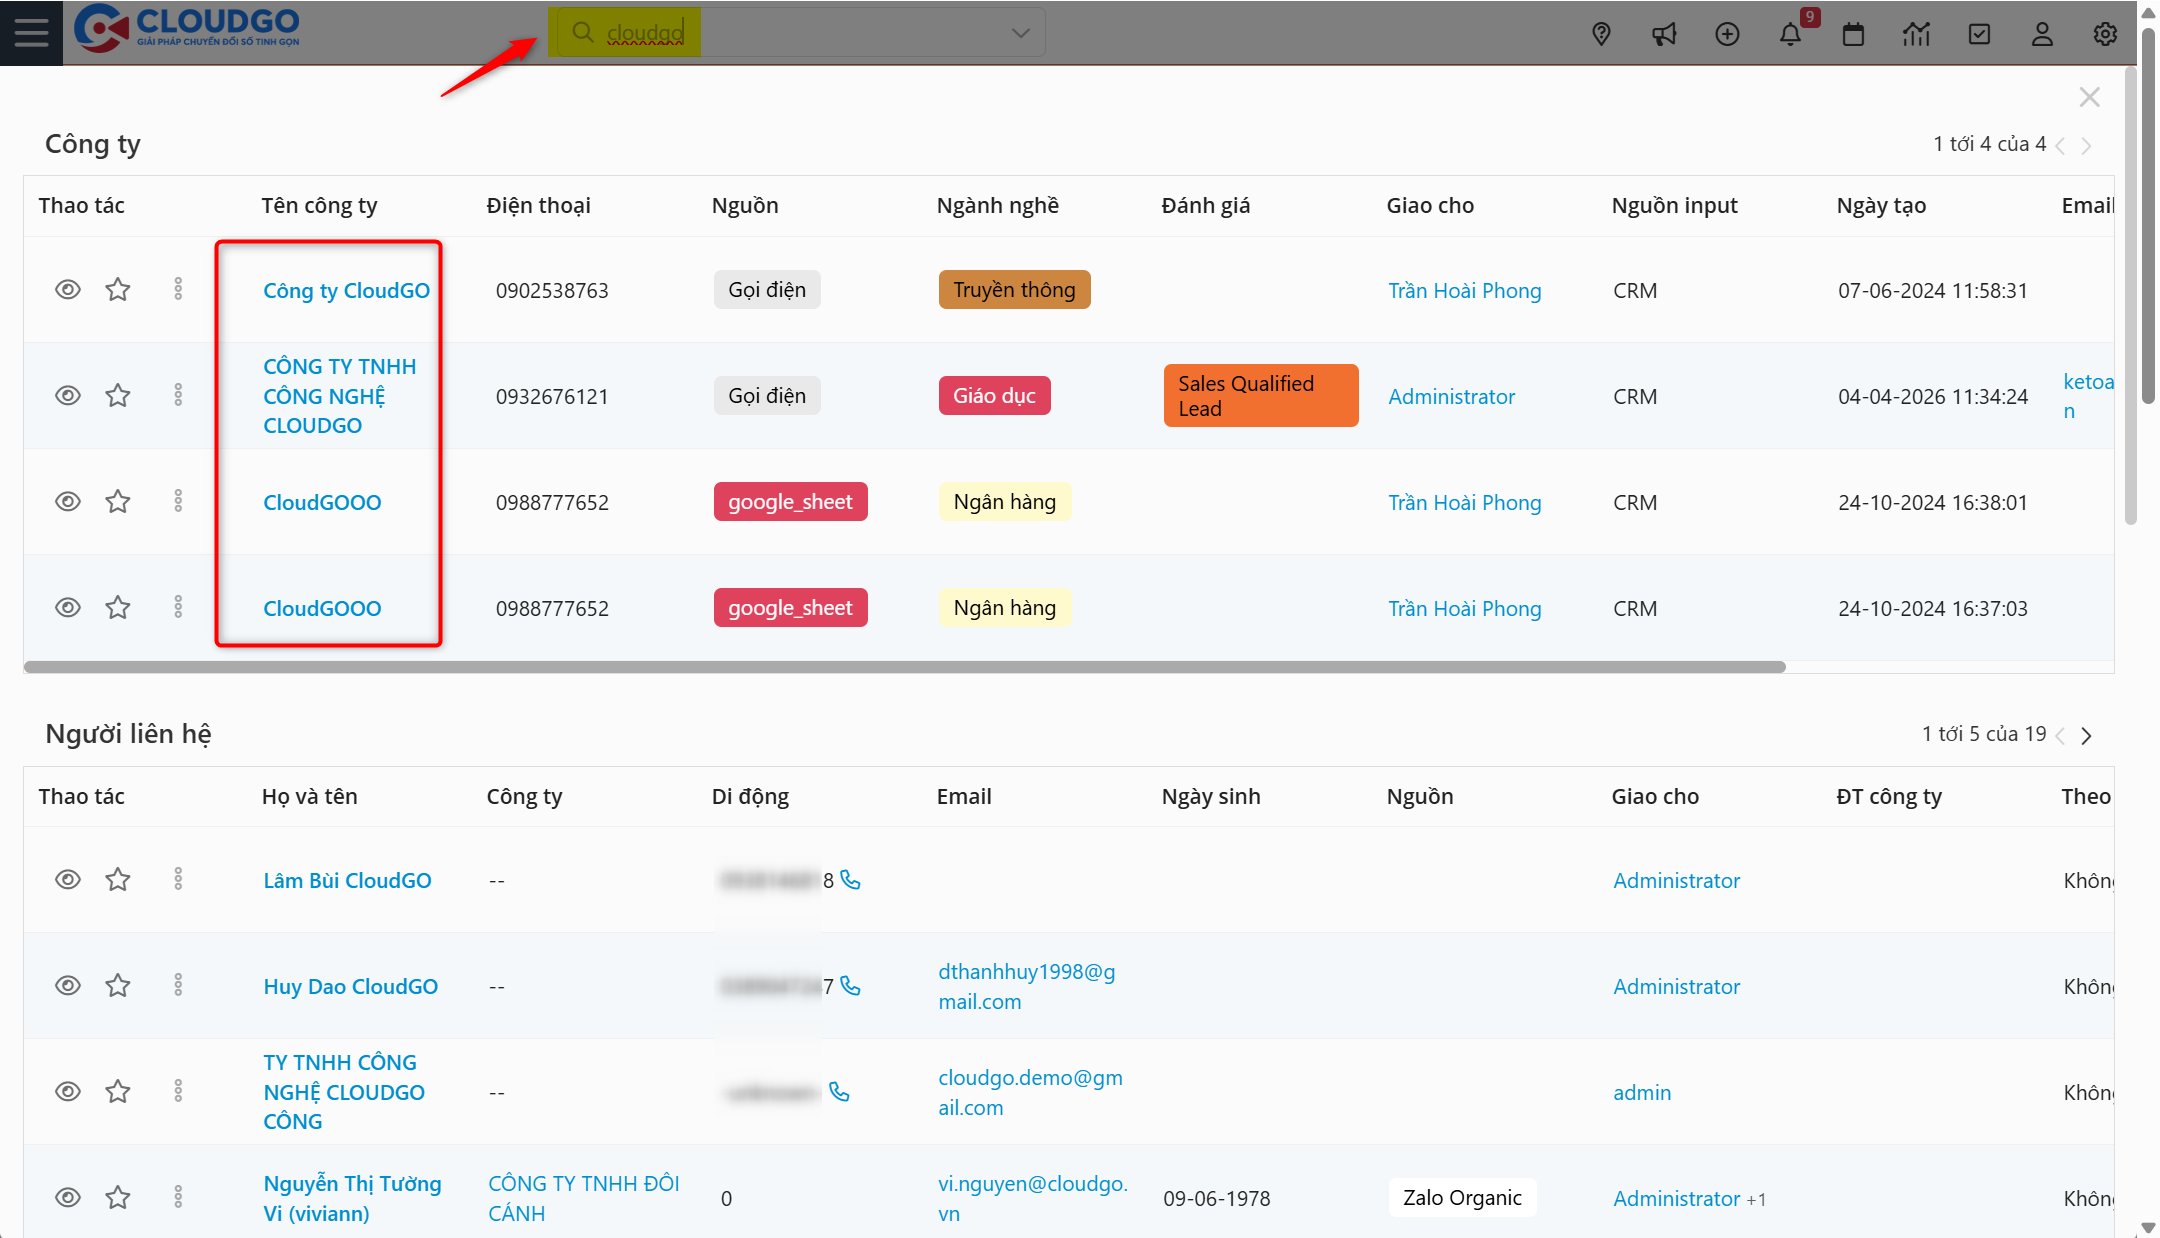Open the user profile icon
This screenshot has width=2160, height=1238.
[2042, 34]
